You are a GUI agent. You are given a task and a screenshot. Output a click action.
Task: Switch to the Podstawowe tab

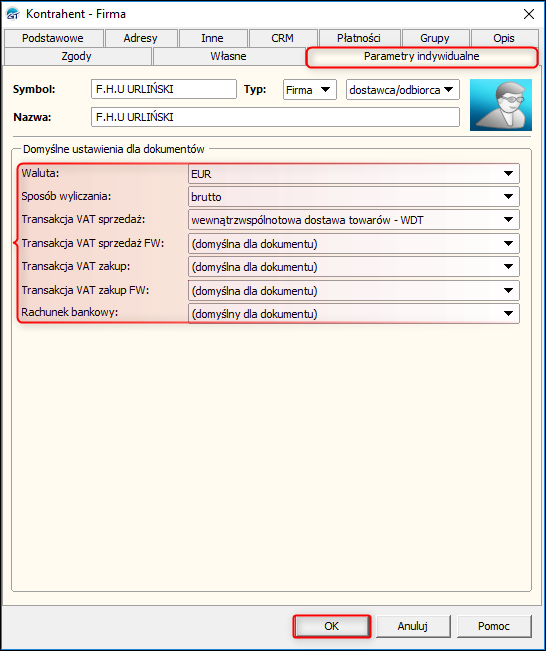click(53, 38)
